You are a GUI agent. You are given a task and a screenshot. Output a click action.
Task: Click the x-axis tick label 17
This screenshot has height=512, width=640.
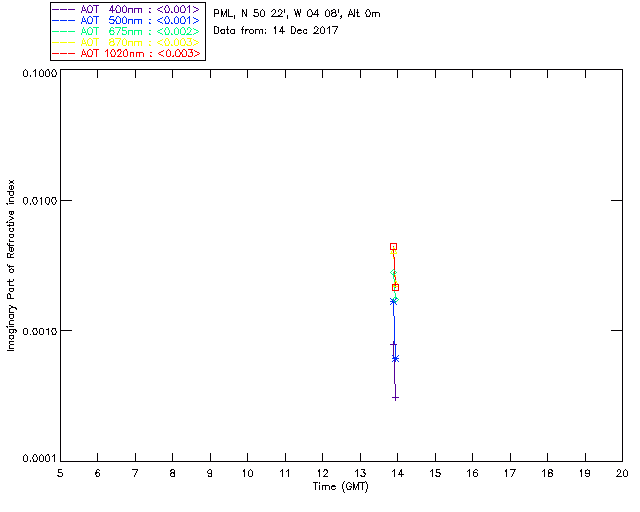510,474
